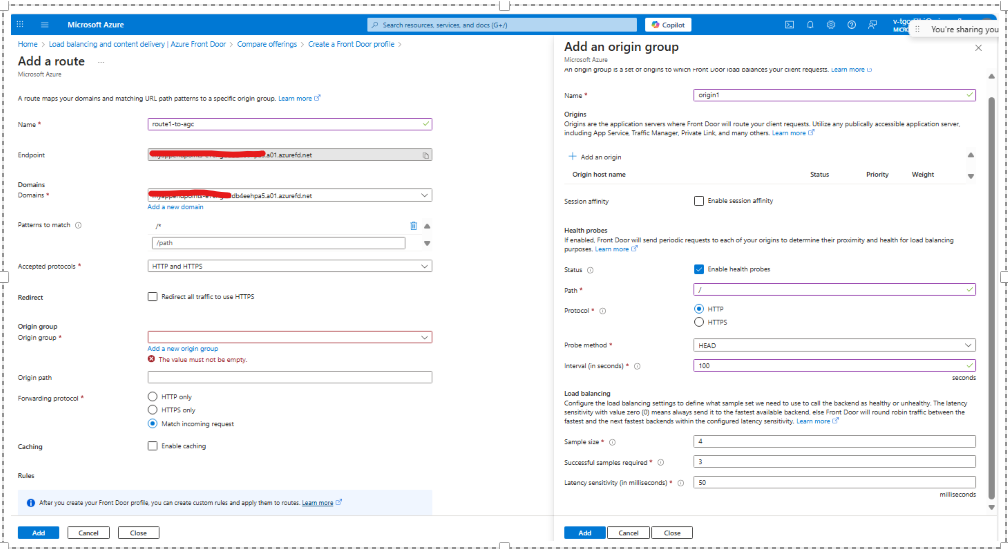Close the Add an origin group panel
This screenshot has width=1008, height=549.
pos(978,48)
